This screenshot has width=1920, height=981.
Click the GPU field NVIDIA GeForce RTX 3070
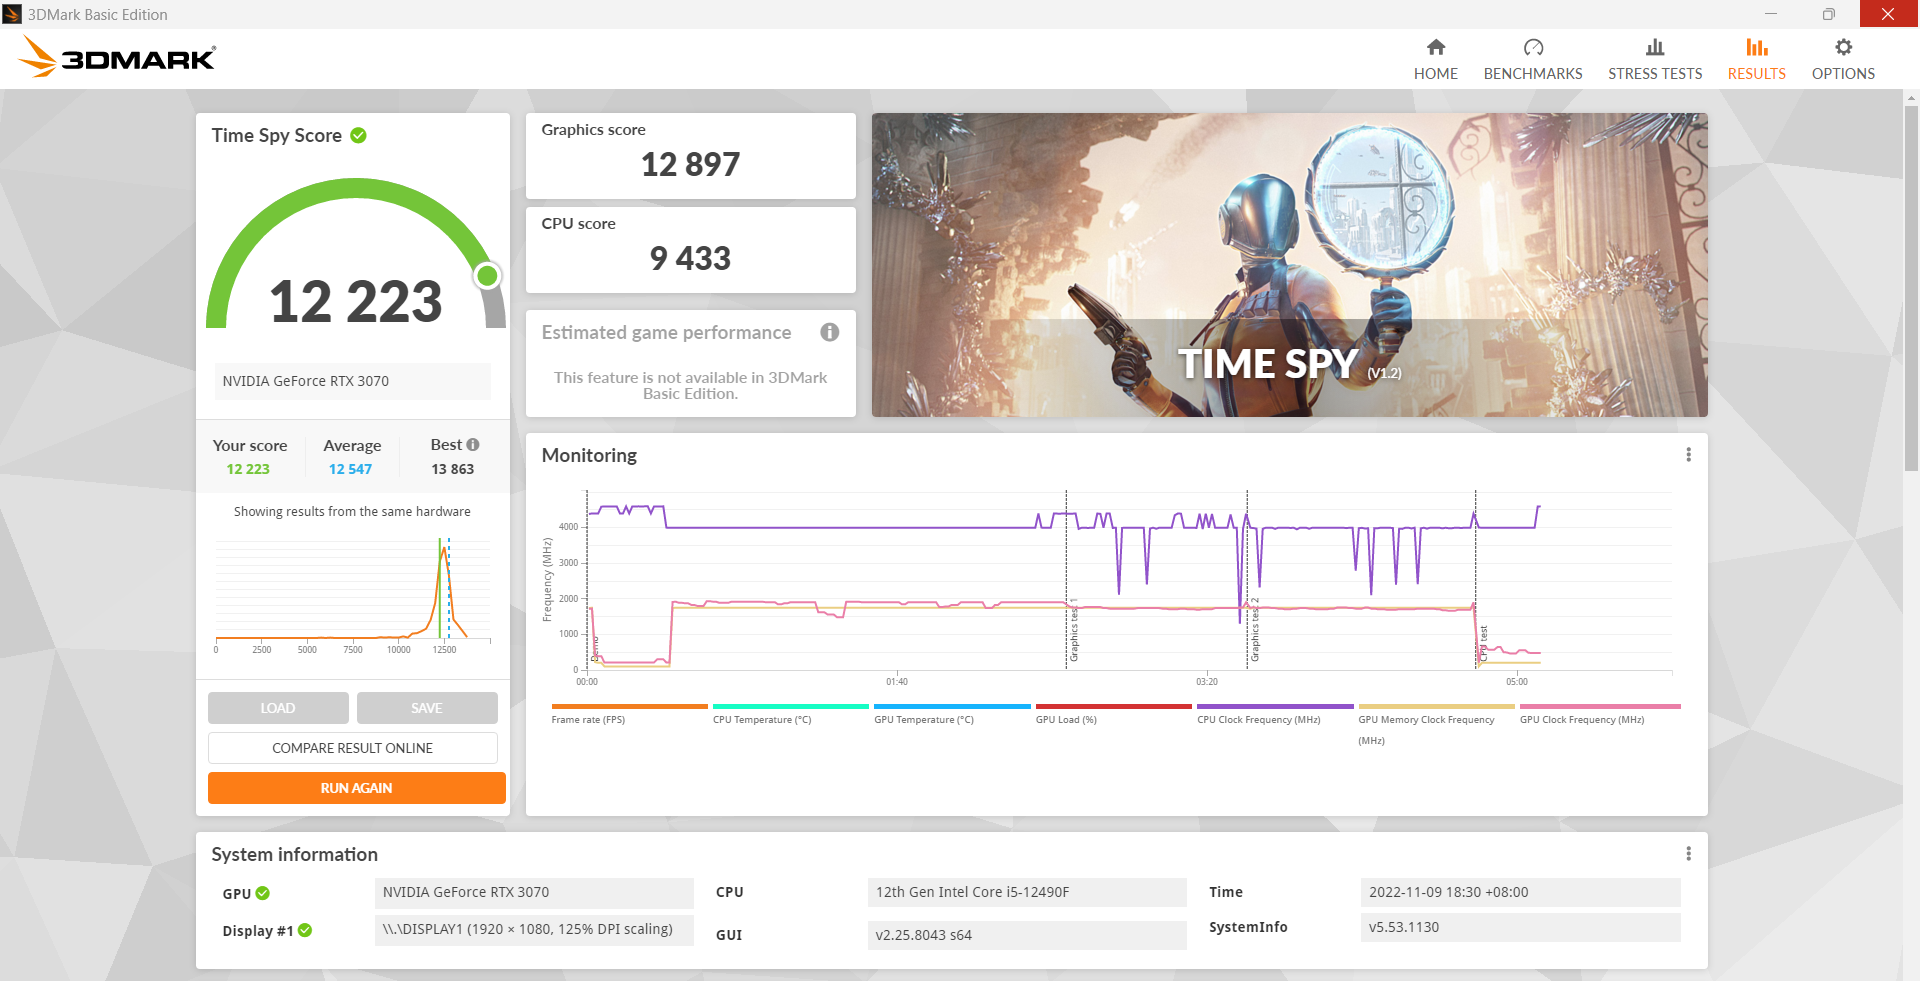tap(534, 893)
